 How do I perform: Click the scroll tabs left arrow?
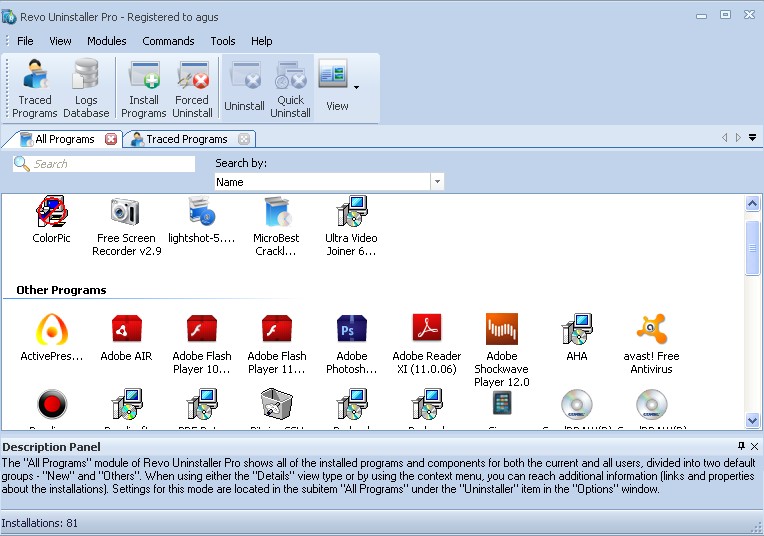click(725, 137)
